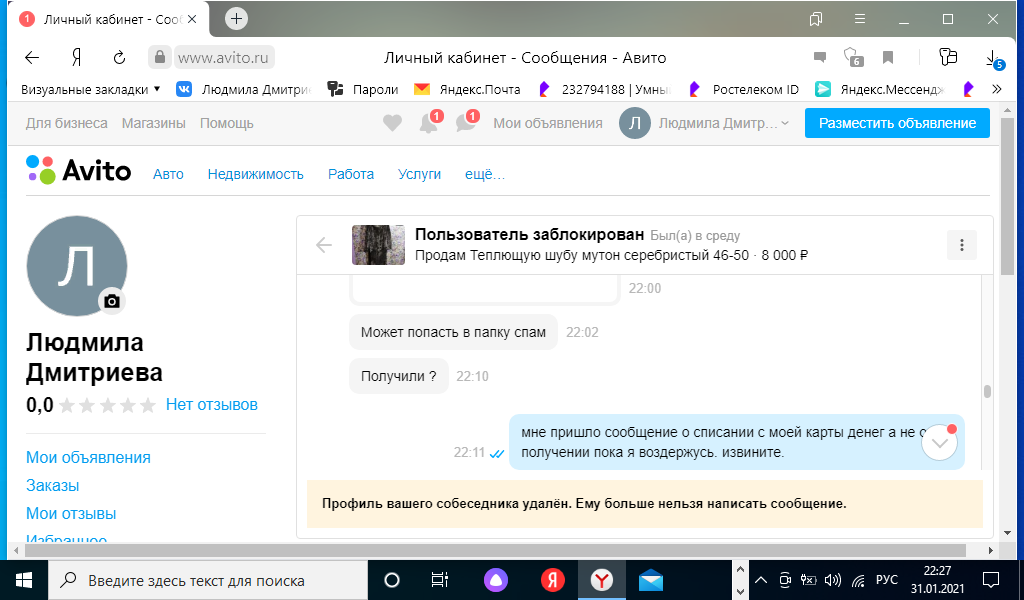Image resolution: width=1024 pixels, height=600 pixels.
Task: Click Нет отзывов link
Action: 212,405
